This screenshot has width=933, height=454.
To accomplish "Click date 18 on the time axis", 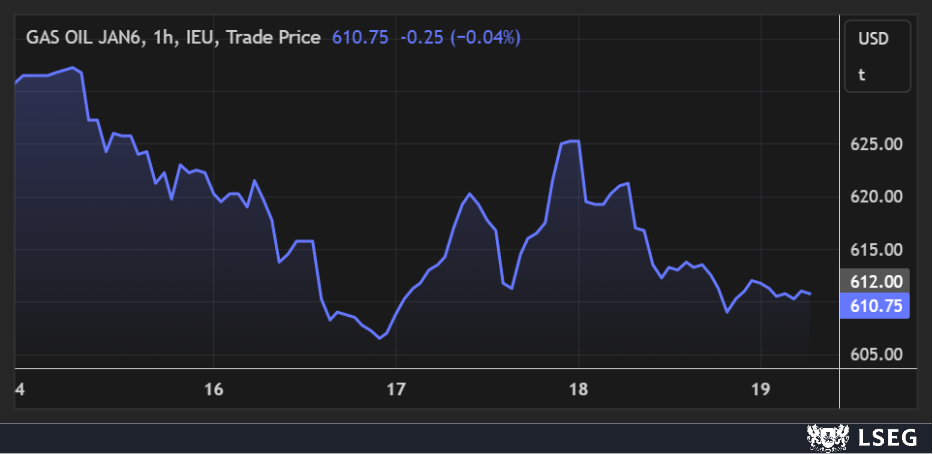I will coord(578,389).
